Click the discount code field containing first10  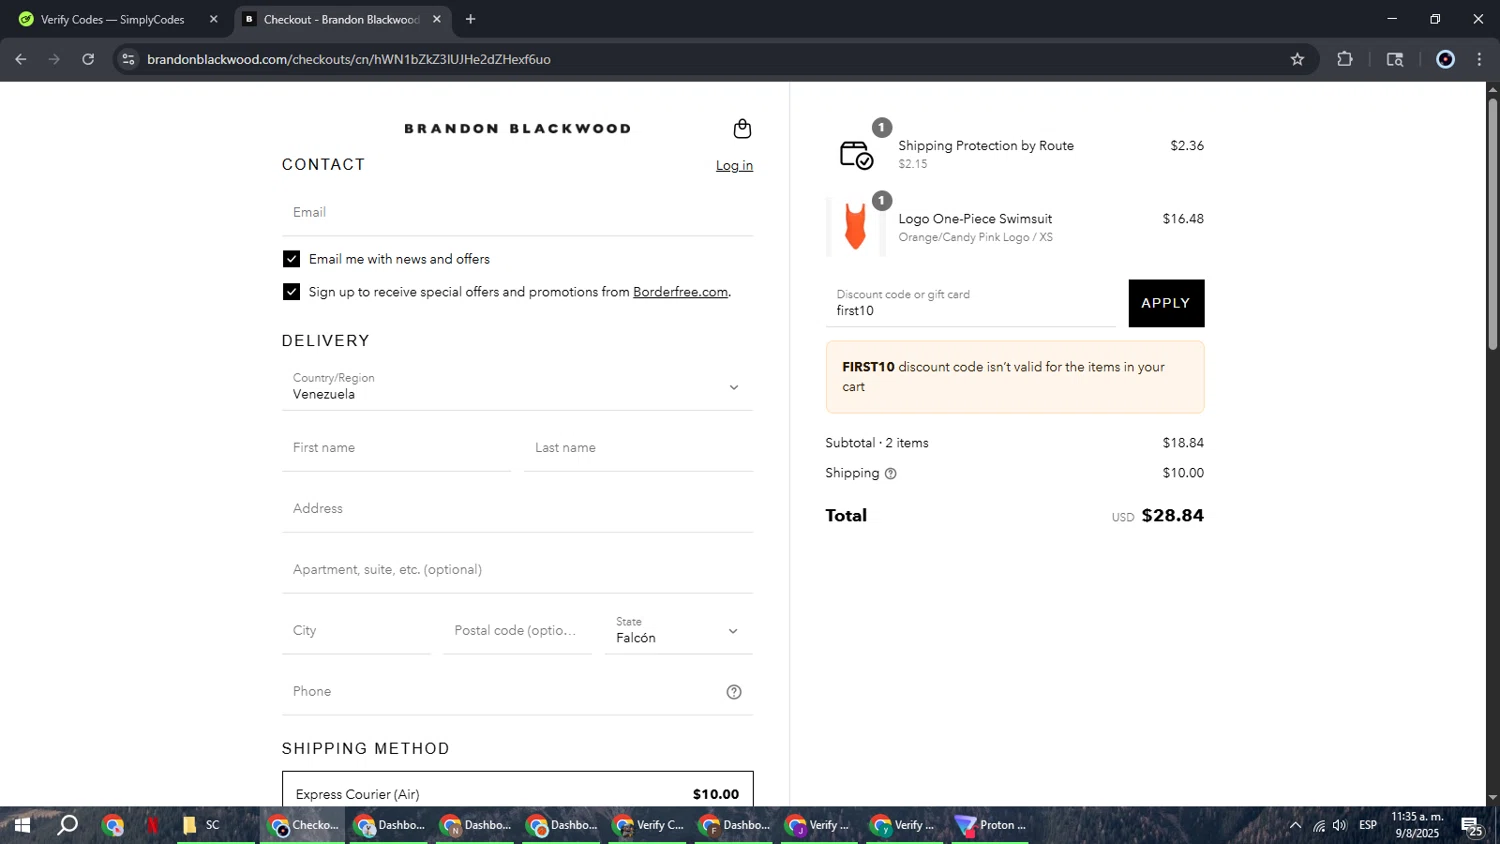(x=970, y=303)
